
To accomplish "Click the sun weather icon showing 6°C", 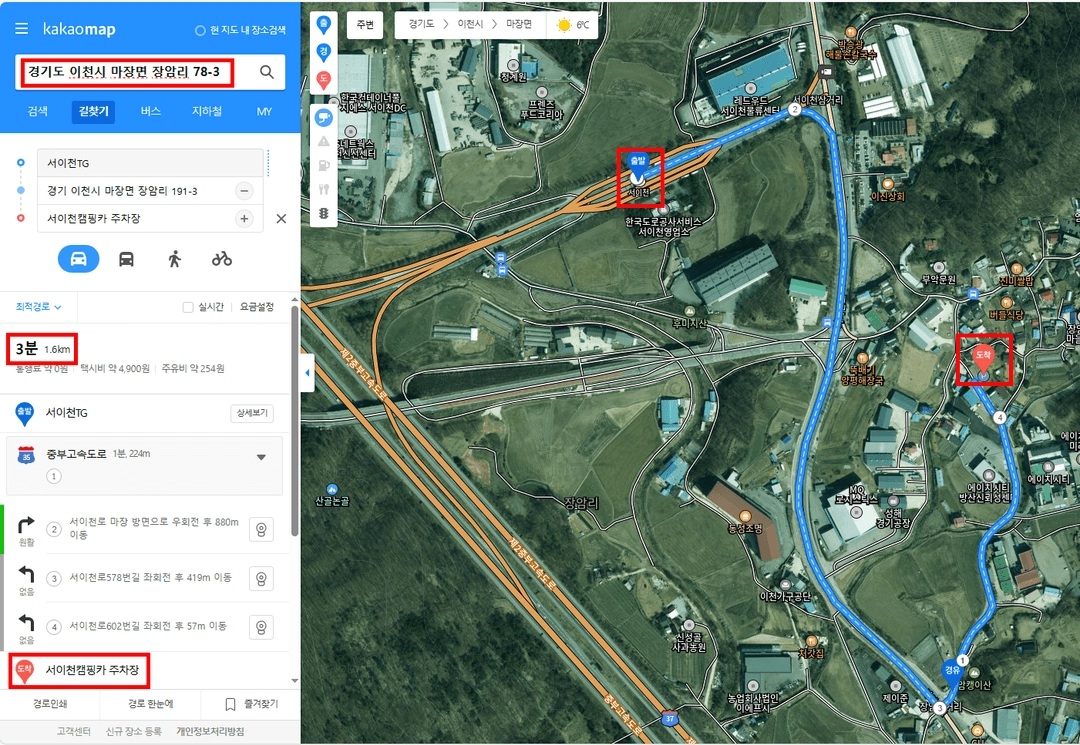I will click(x=564, y=25).
